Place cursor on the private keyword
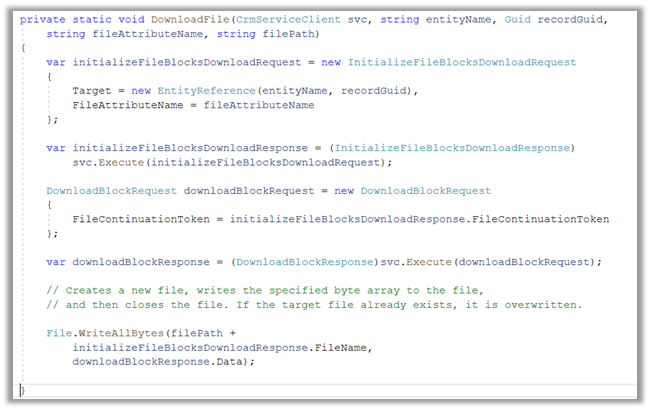 pyautogui.click(x=42, y=19)
